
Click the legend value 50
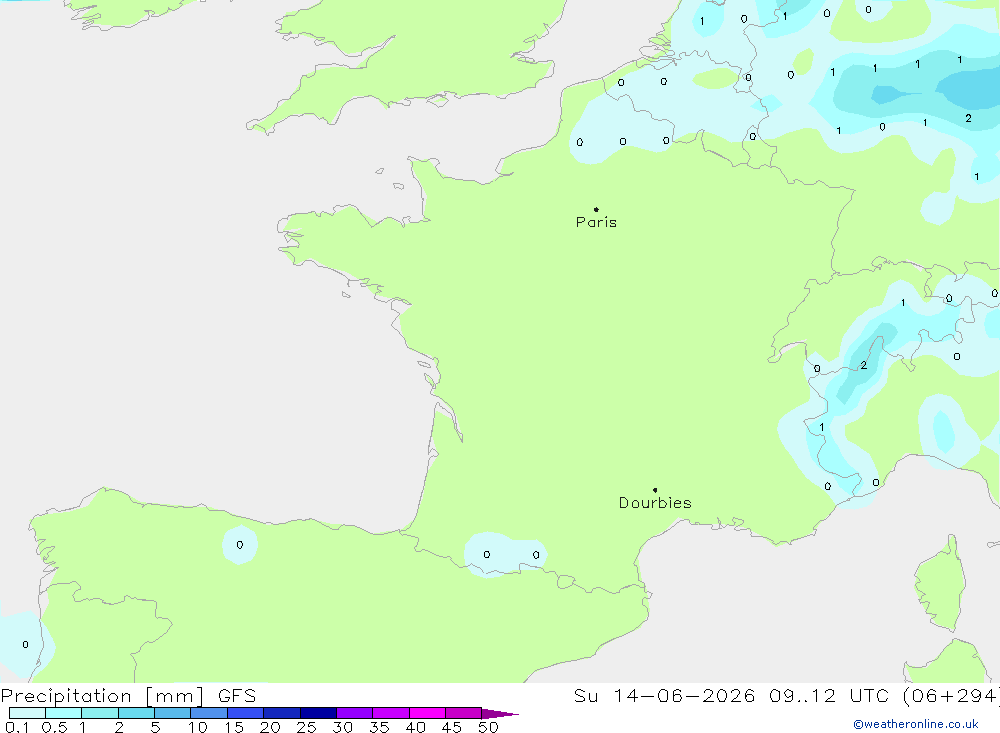[488, 727]
